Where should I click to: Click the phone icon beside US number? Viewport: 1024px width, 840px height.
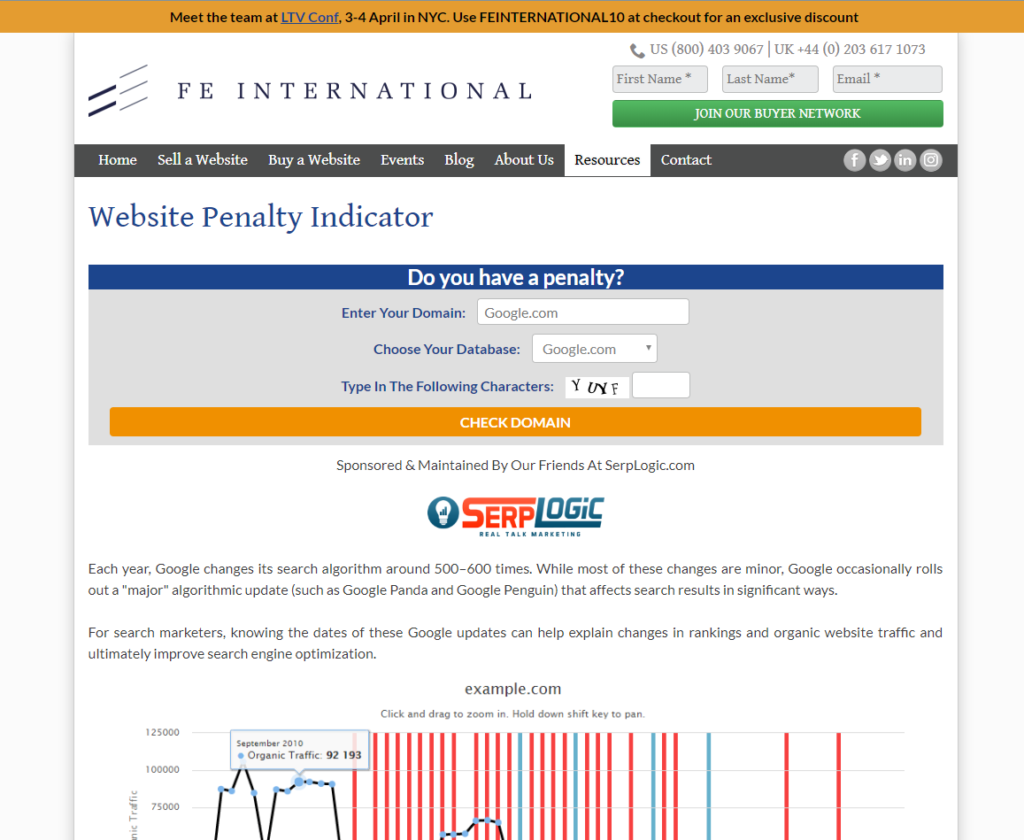(637, 50)
